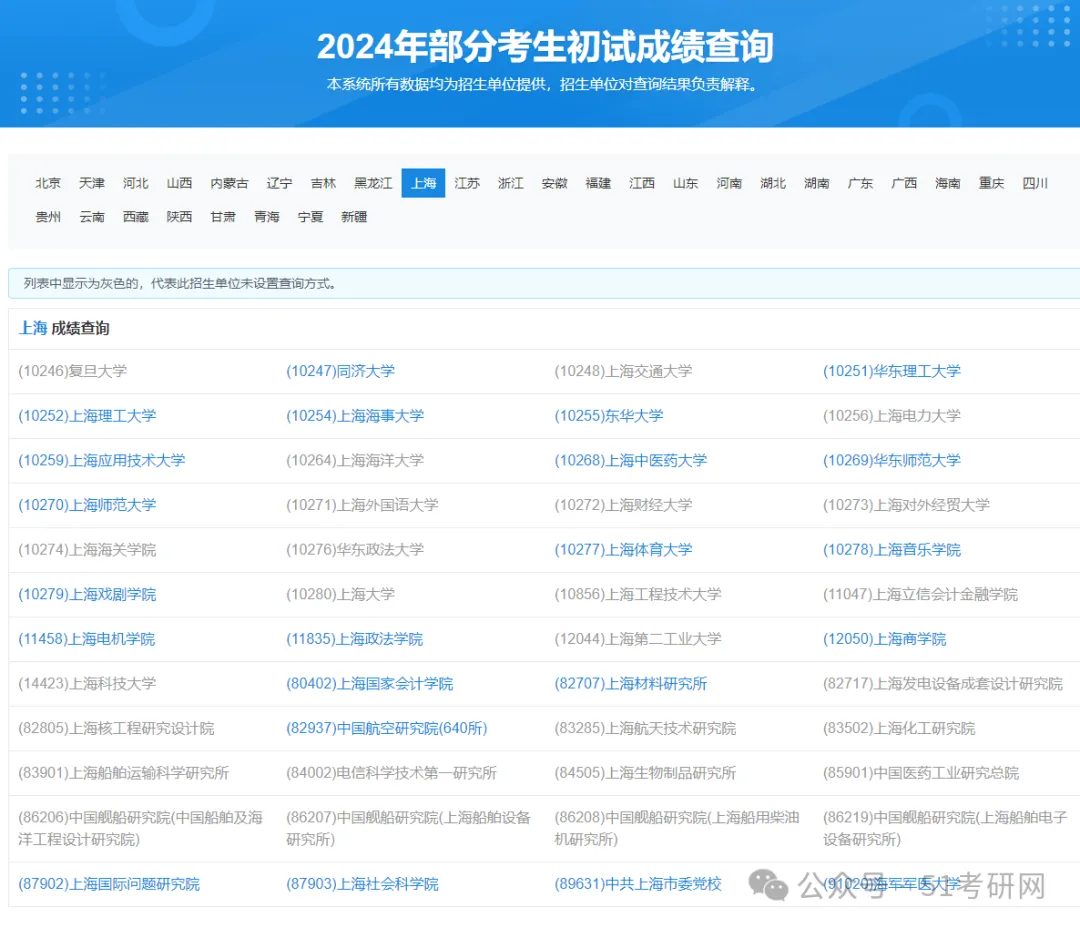Open (10277)上海体育大学 link
This screenshot has height=928, width=1080.
(623, 550)
